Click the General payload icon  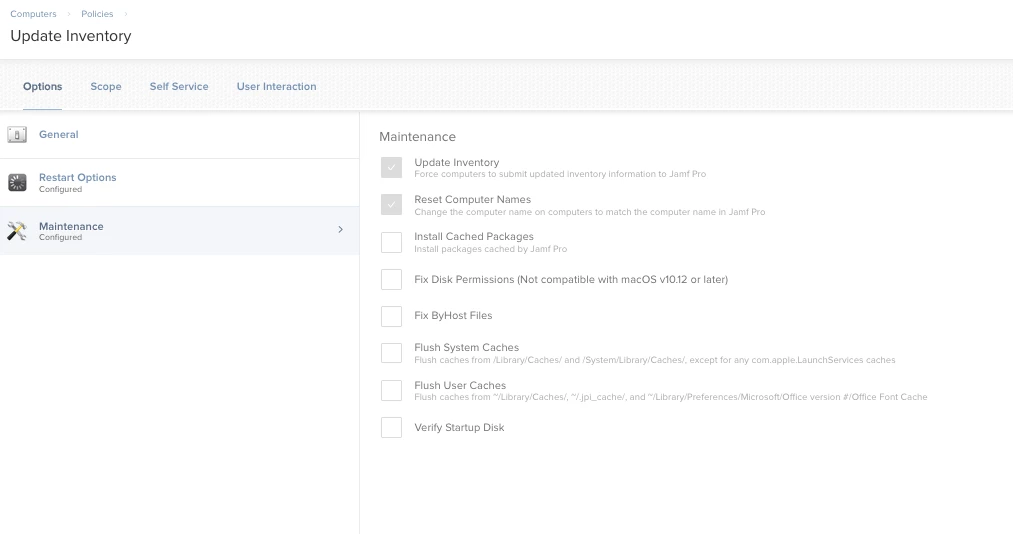17,135
